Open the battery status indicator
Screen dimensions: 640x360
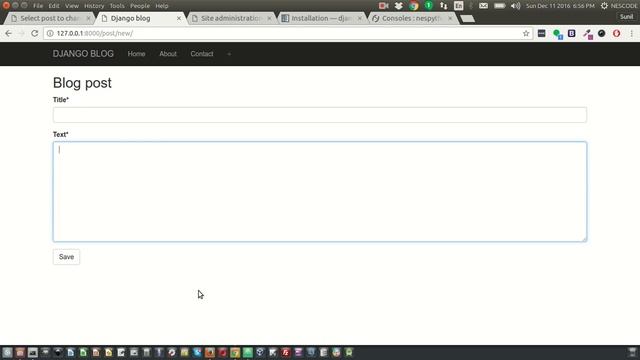(500, 6)
